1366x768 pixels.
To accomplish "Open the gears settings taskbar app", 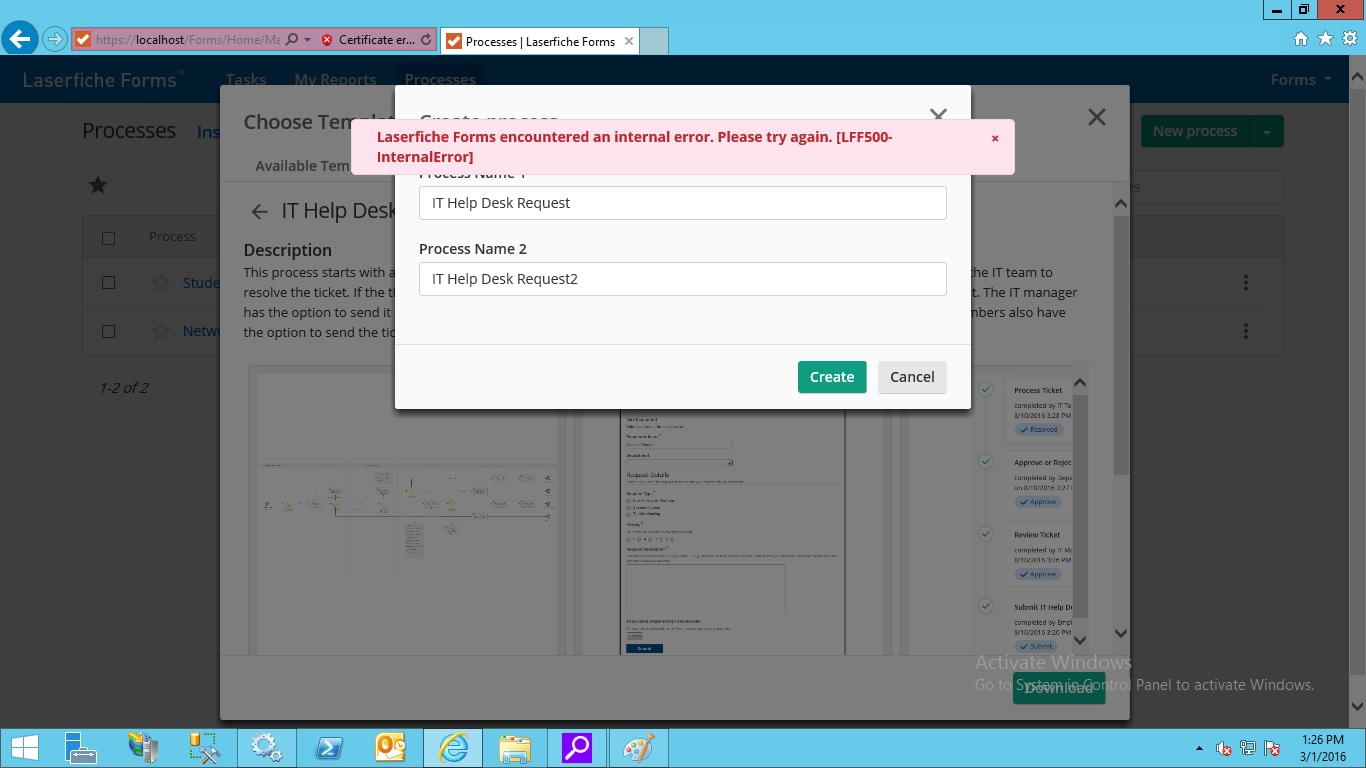I will [x=266, y=748].
